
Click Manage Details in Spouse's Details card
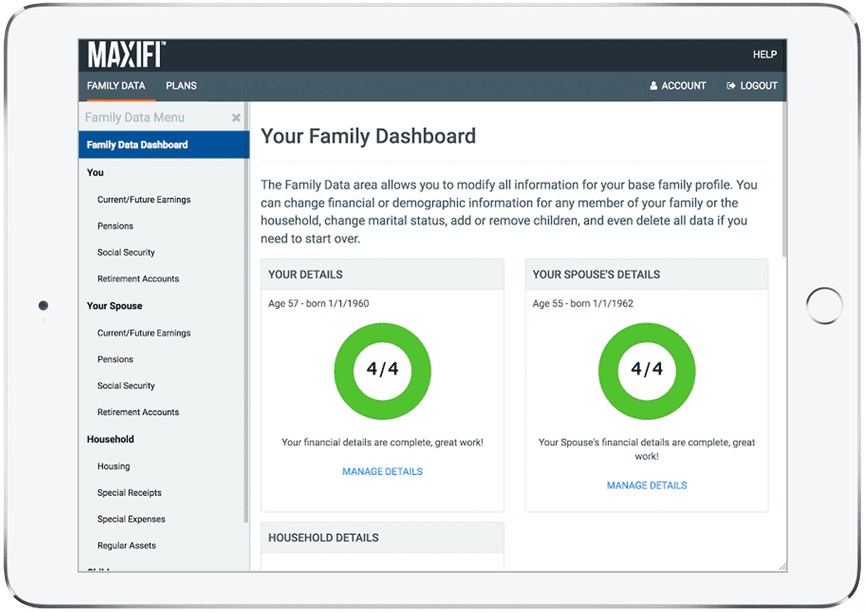pos(647,486)
